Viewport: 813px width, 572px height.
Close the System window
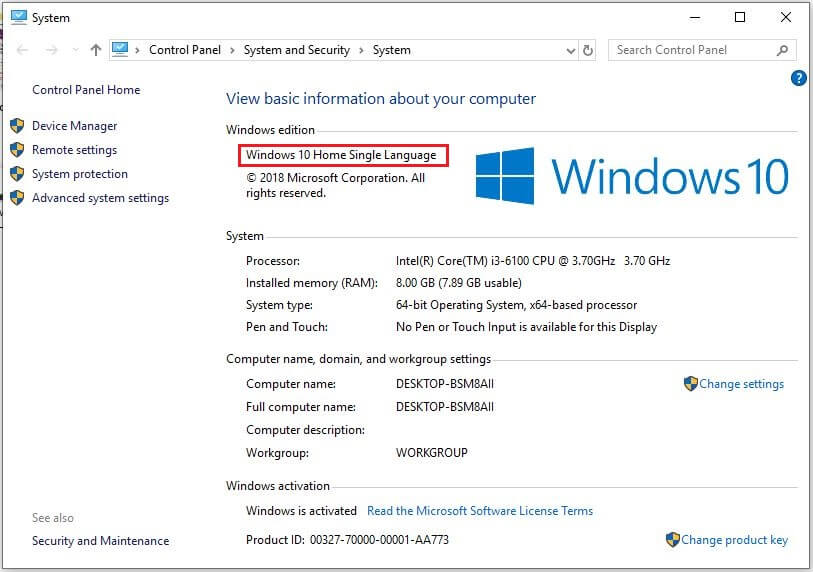[786, 17]
